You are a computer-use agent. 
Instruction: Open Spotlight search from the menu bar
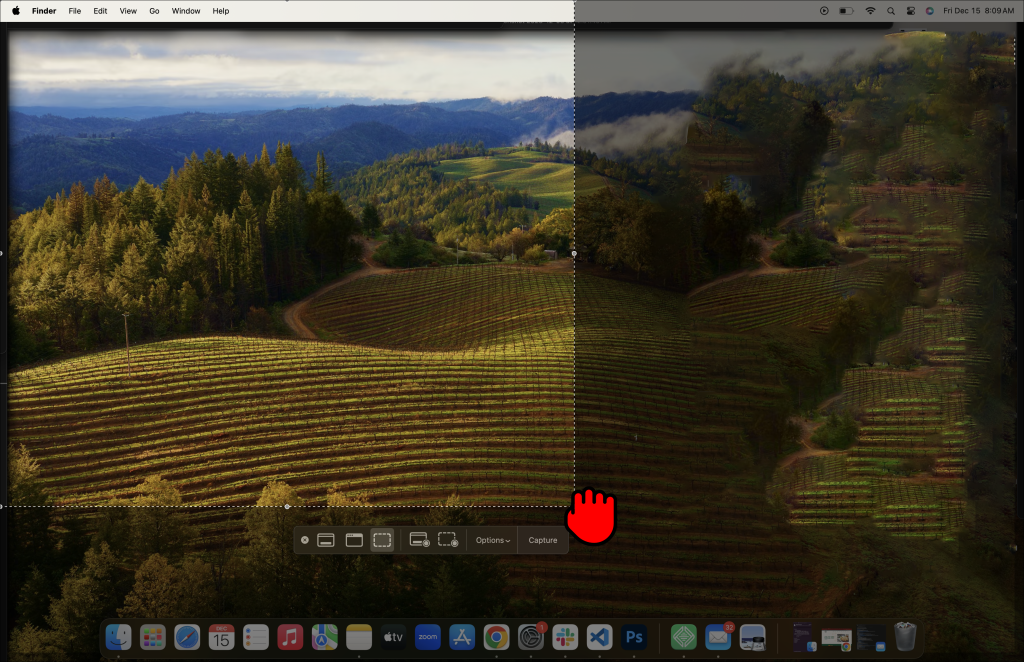click(x=893, y=11)
